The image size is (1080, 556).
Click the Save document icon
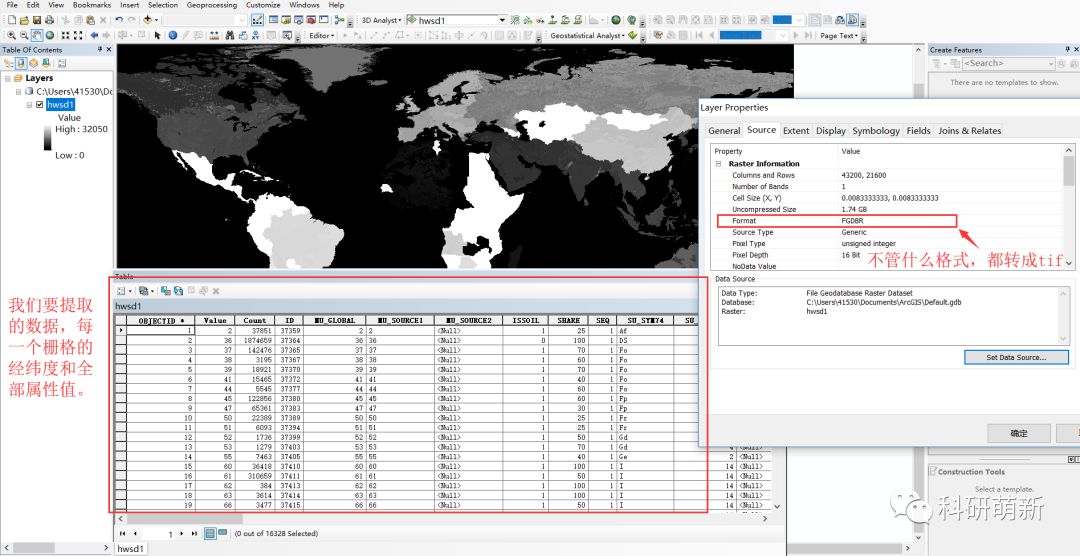pos(37,19)
